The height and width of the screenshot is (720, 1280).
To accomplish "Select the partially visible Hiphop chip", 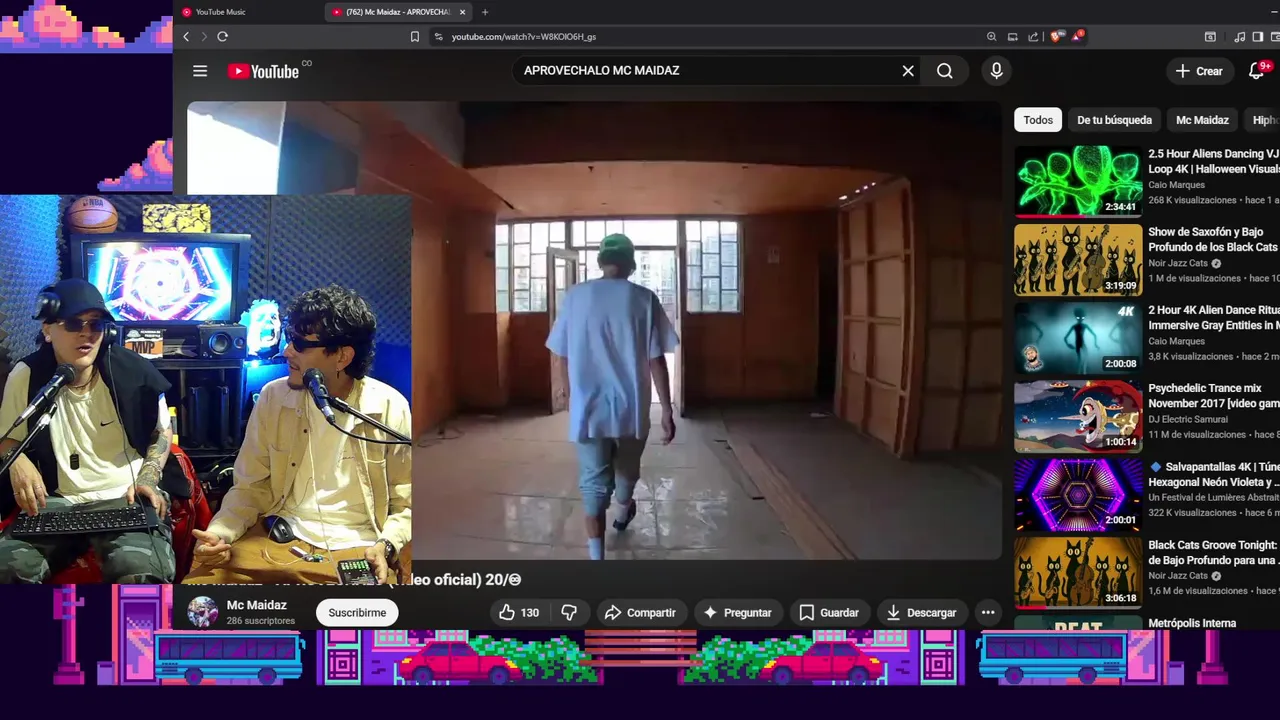I will (1264, 120).
